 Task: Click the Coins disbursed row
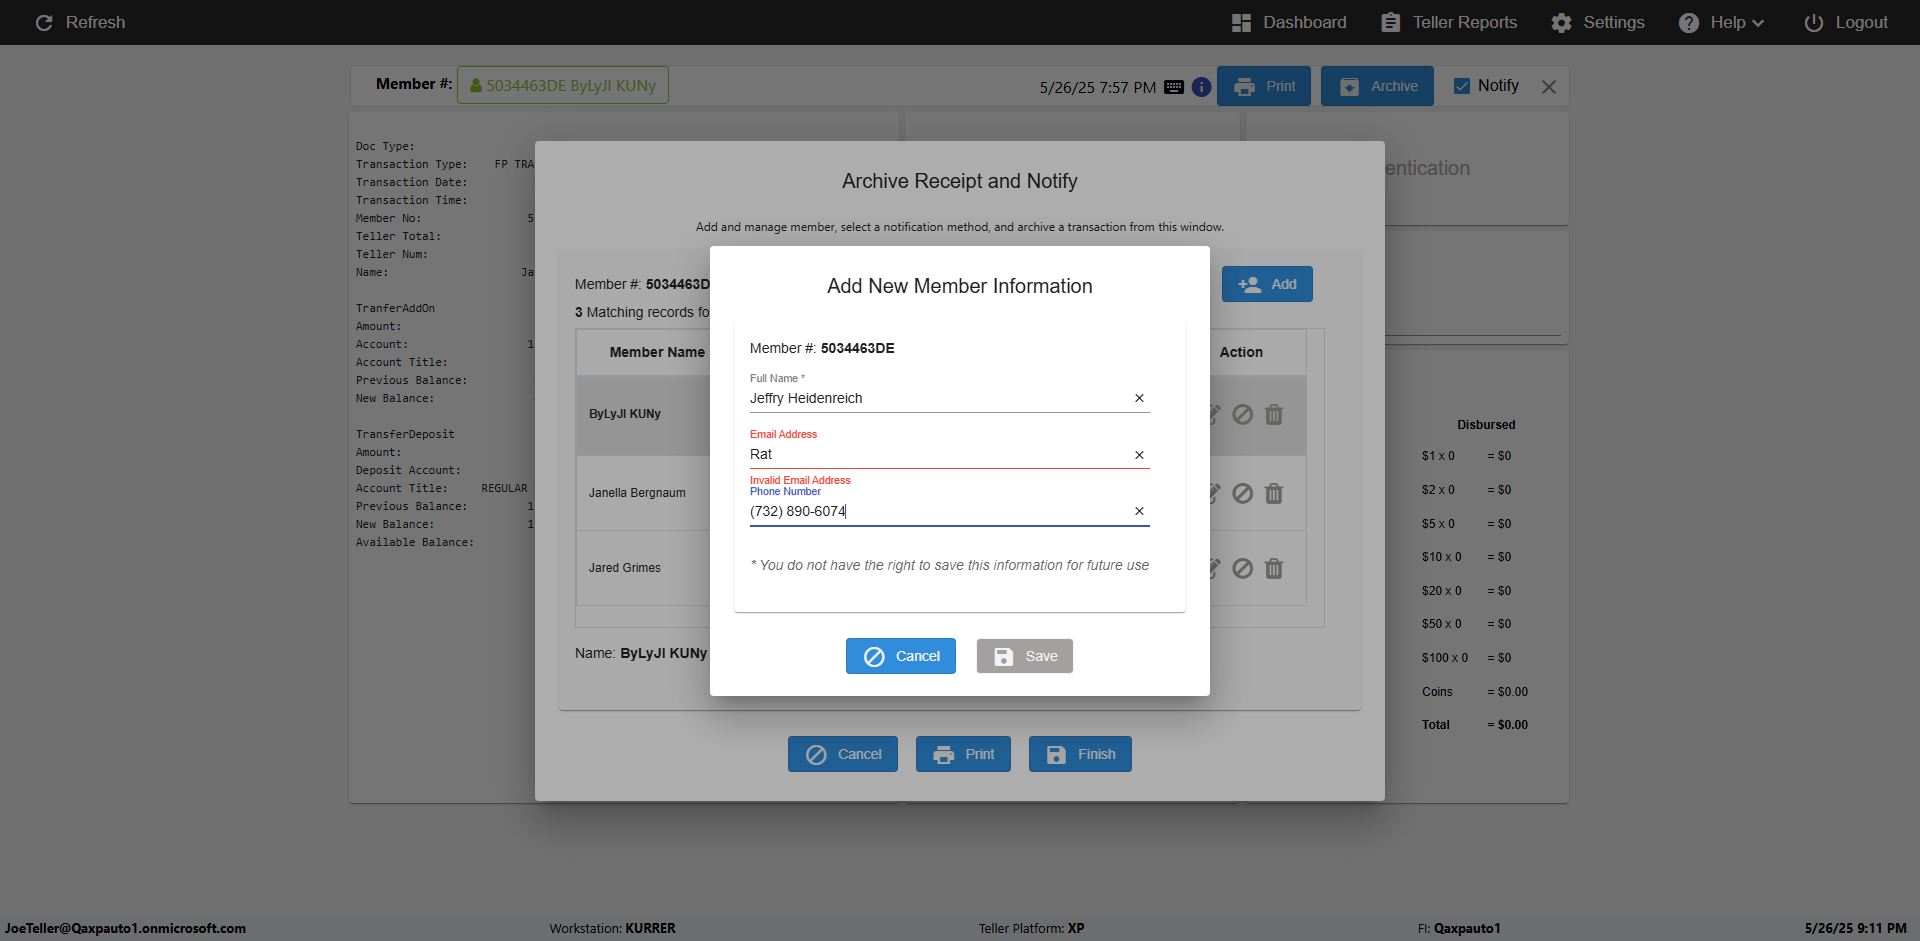[1475, 692]
